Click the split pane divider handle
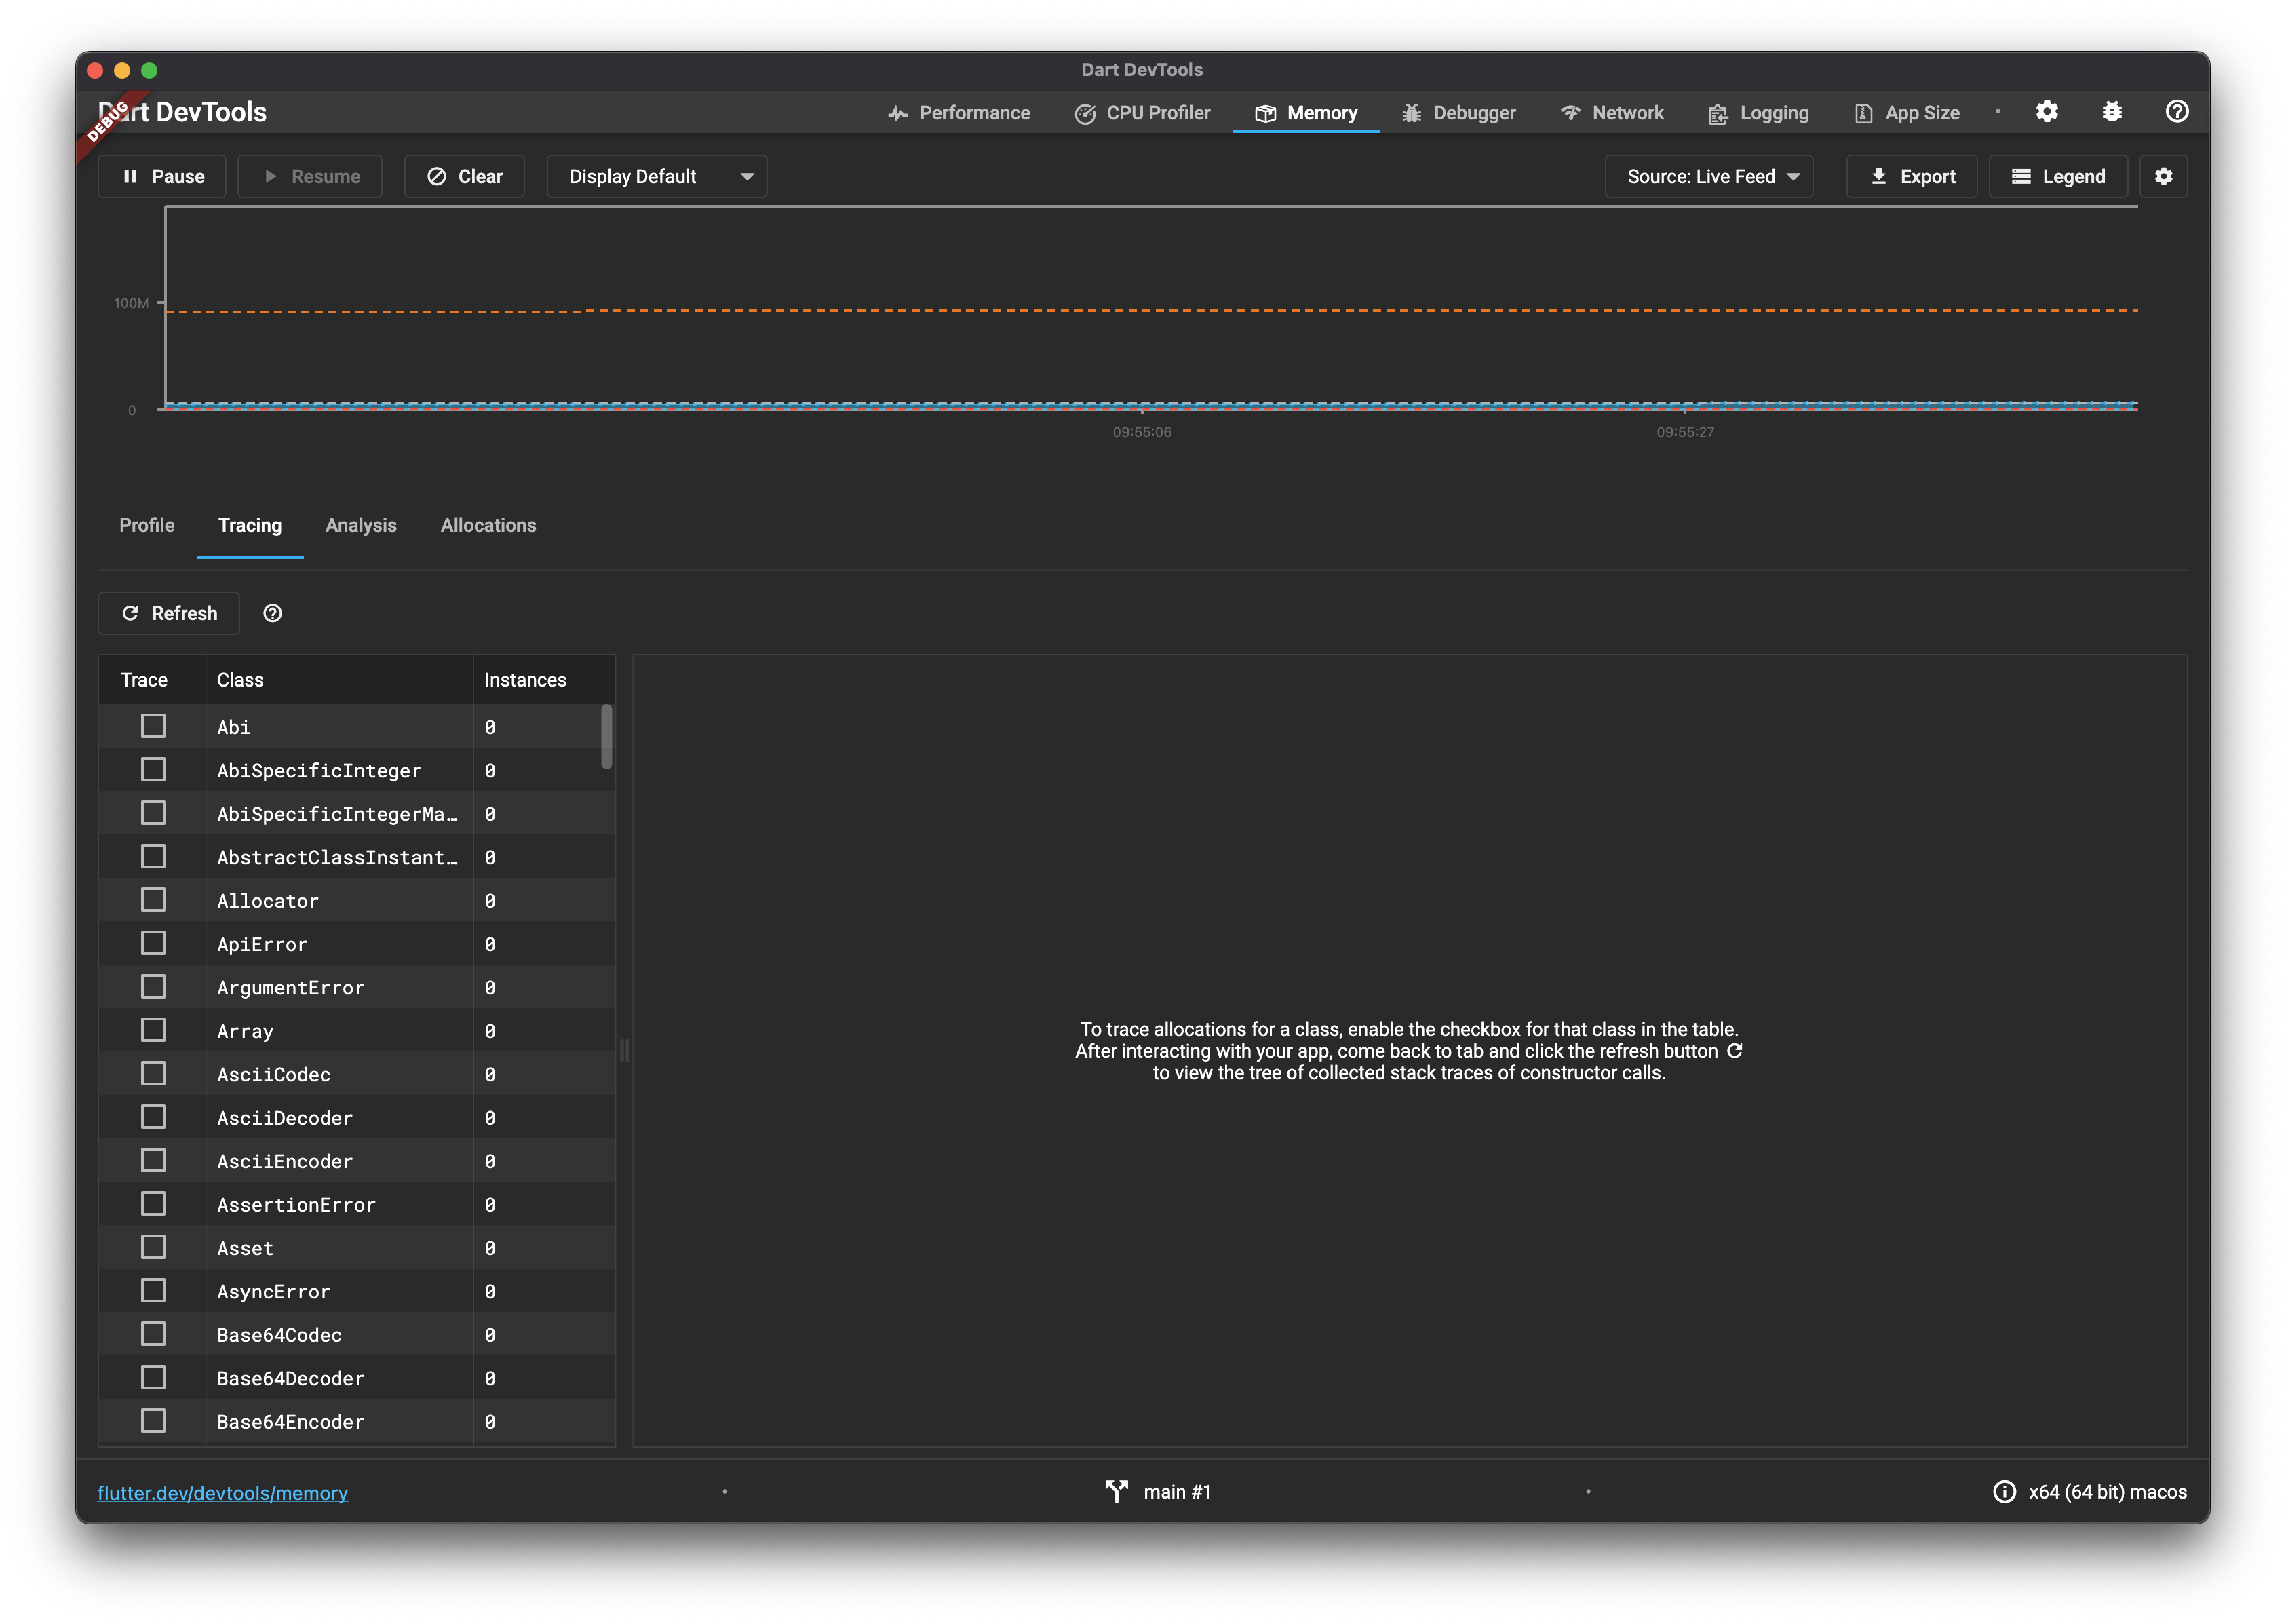Viewport: 2286px width, 1624px height. pos(624,1050)
